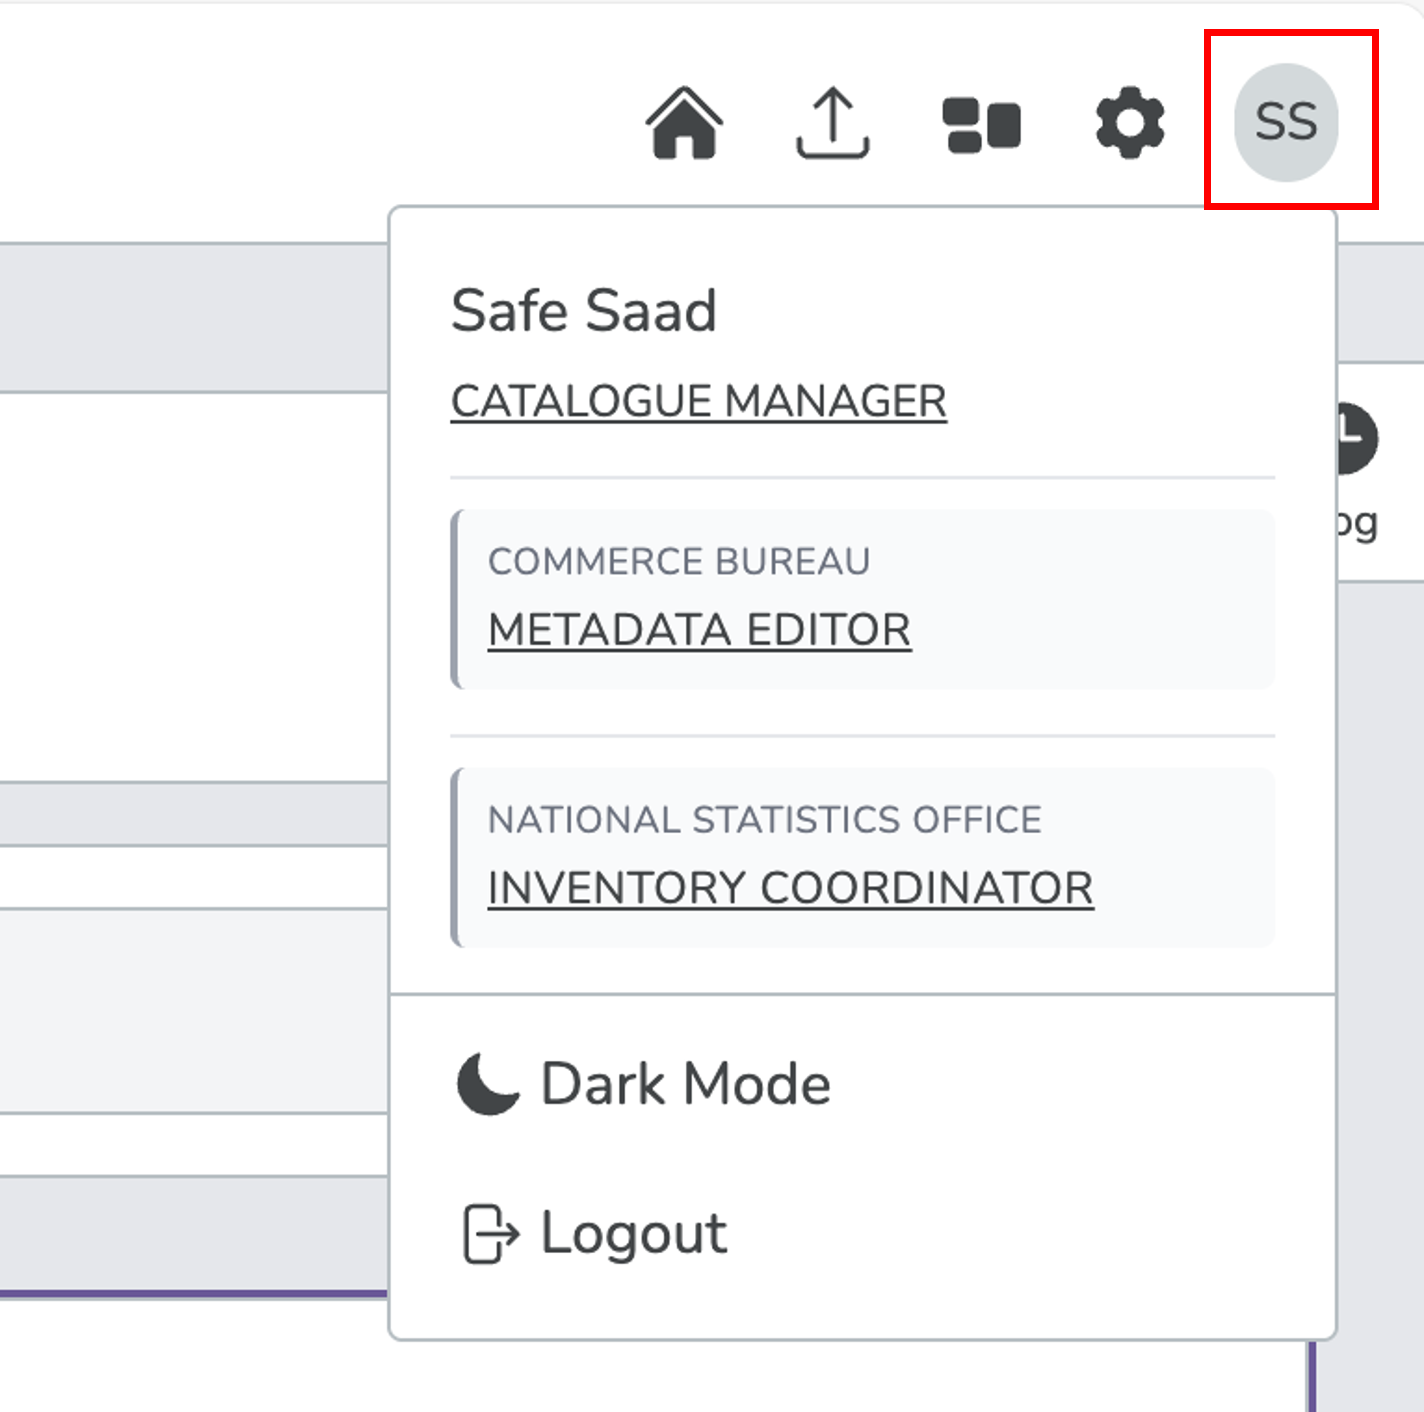Click the COMMERCE BUREAU organisation label

pos(679,562)
